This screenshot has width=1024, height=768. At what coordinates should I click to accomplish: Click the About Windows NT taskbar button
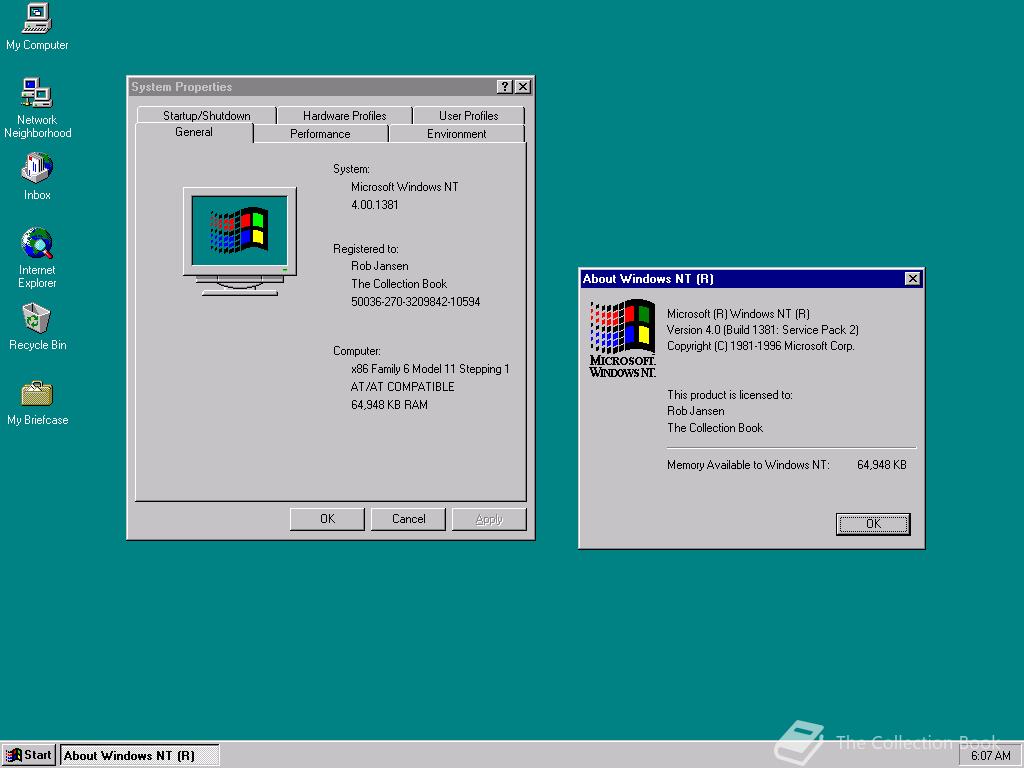coord(140,756)
